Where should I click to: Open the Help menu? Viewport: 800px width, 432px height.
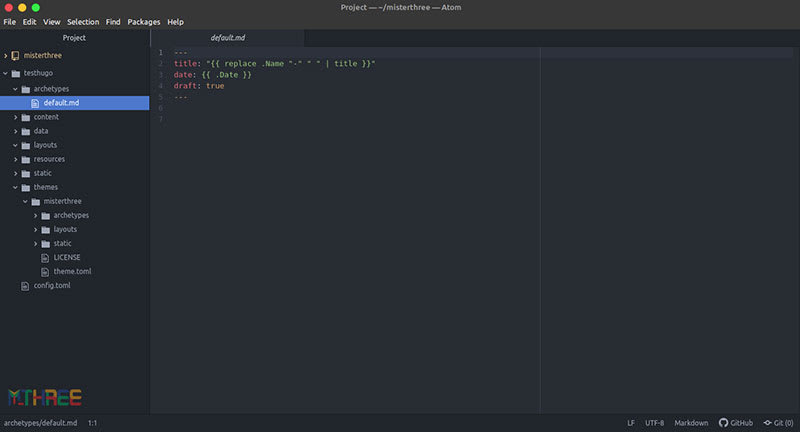coord(175,22)
